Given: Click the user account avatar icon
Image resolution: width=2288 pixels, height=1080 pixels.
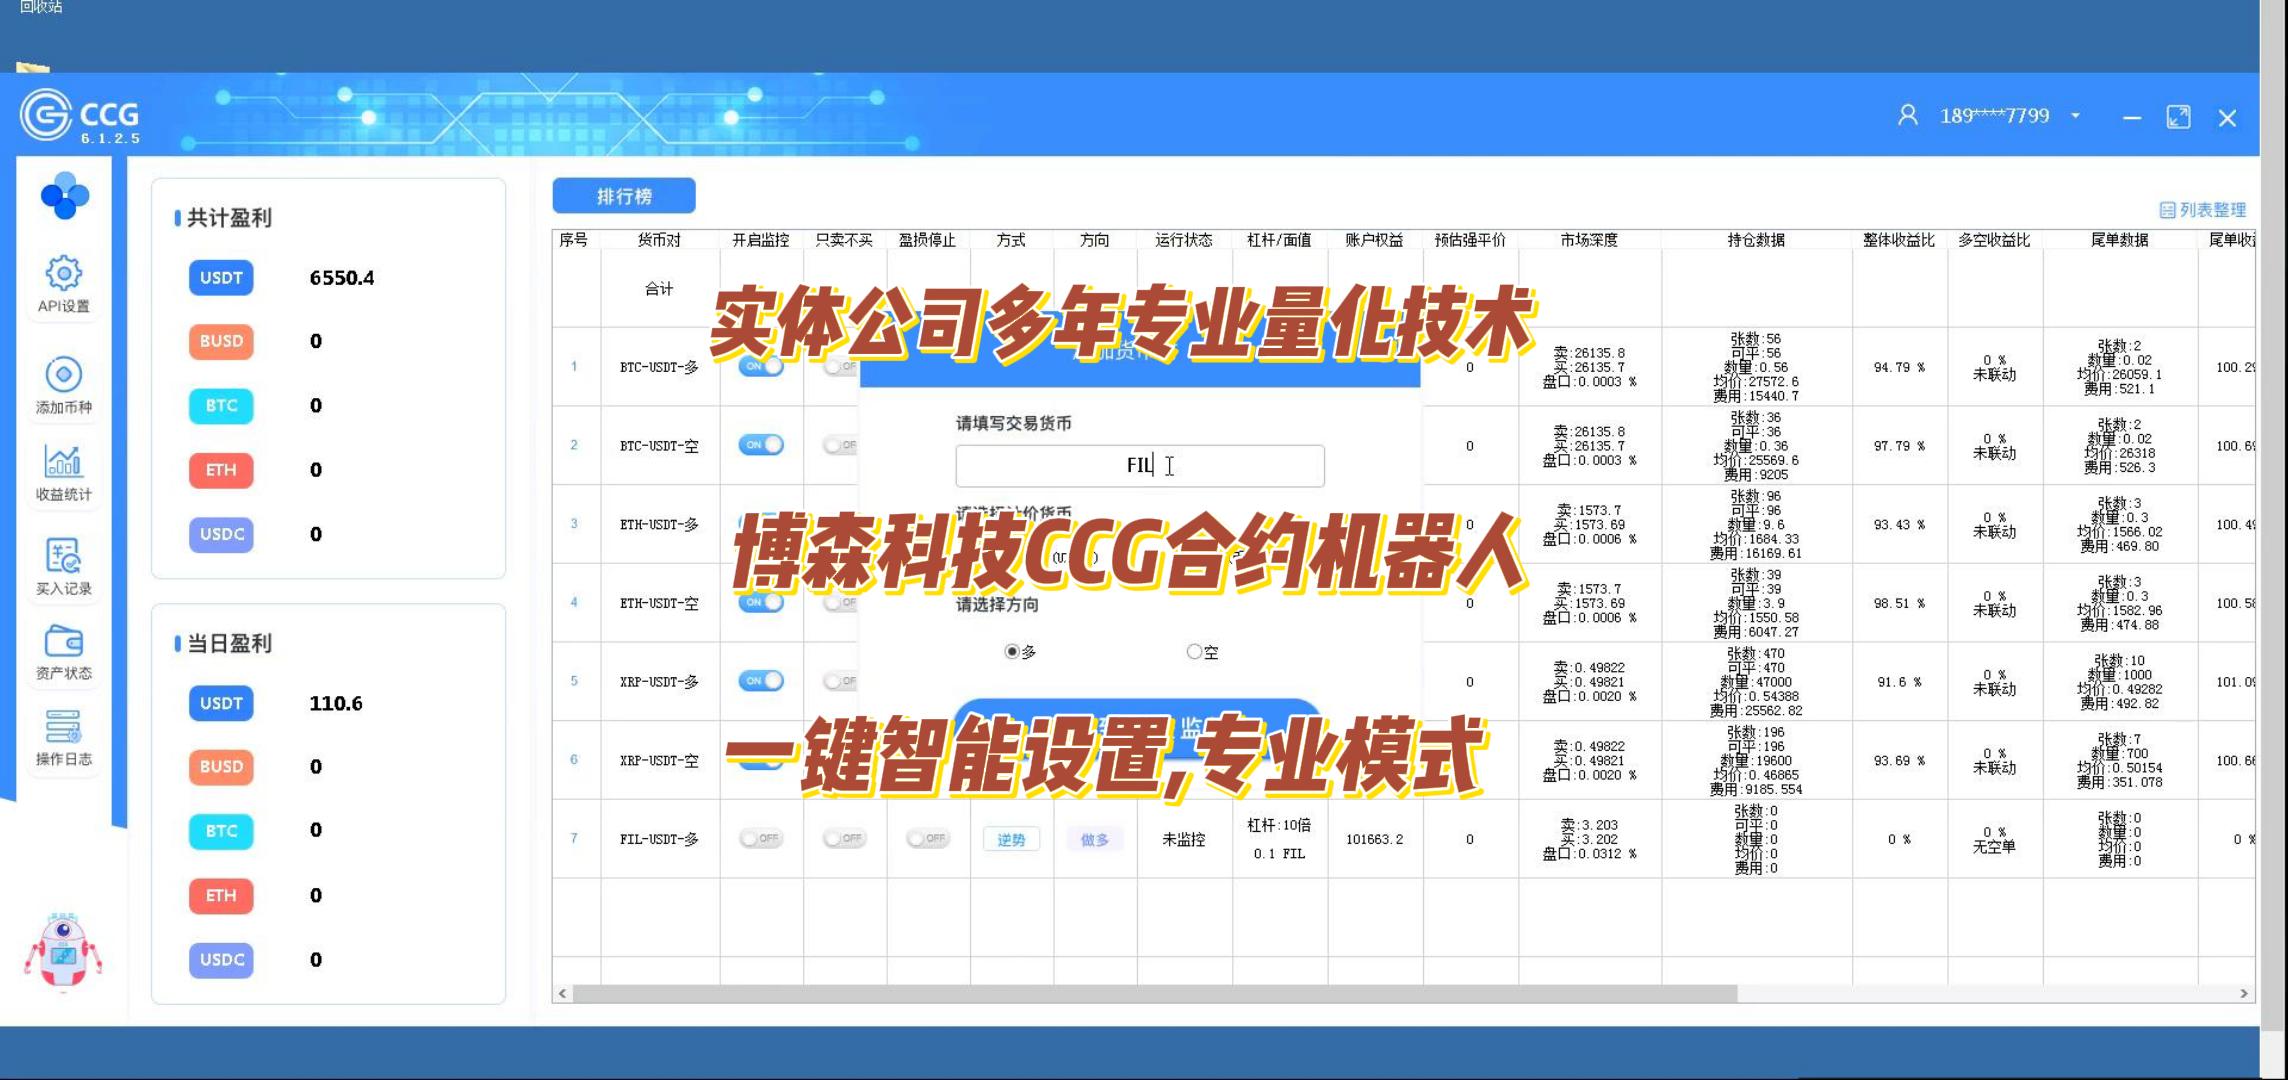Looking at the screenshot, I should pos(1907,116).
